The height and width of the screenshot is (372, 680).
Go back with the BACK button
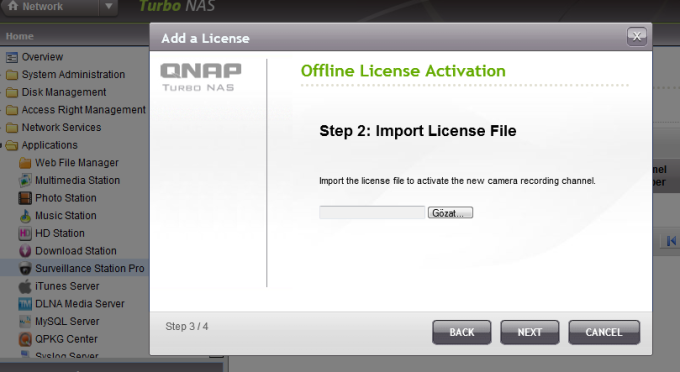coord(462,333)
